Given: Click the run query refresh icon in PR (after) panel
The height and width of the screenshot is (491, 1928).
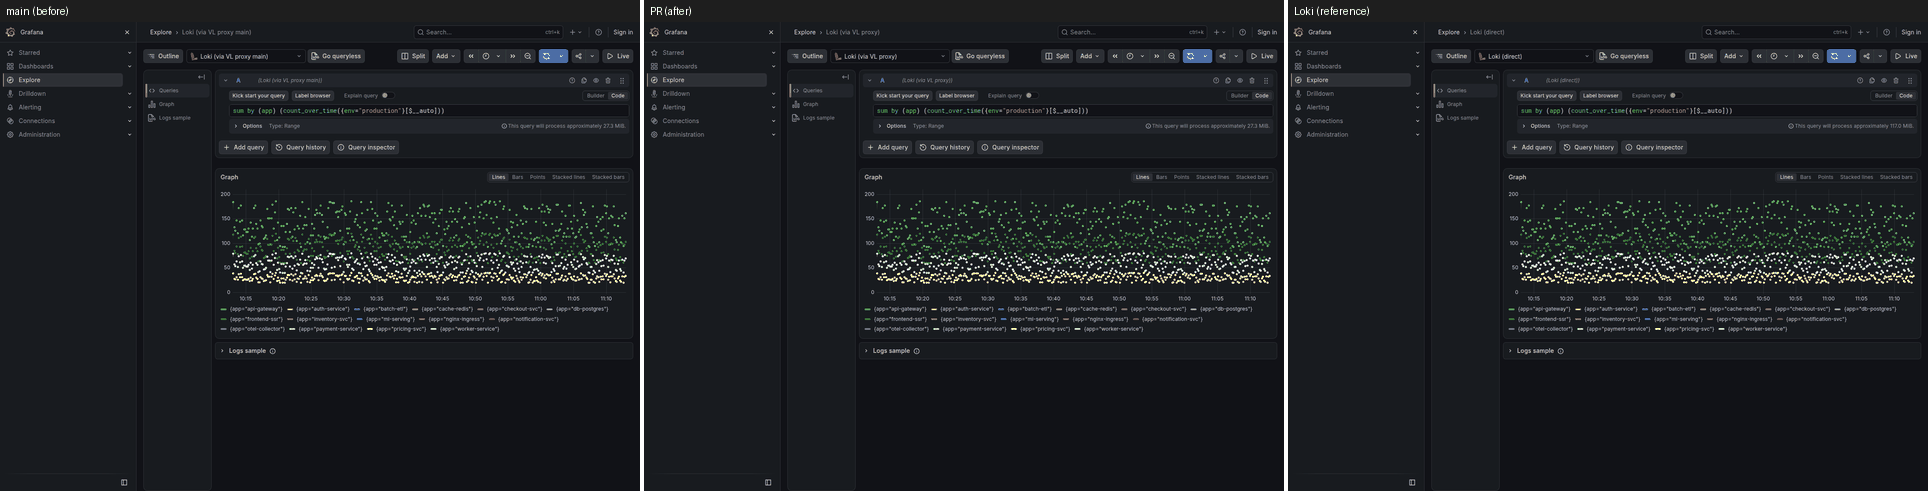Looking at the screenshot, I should 1190,56.
